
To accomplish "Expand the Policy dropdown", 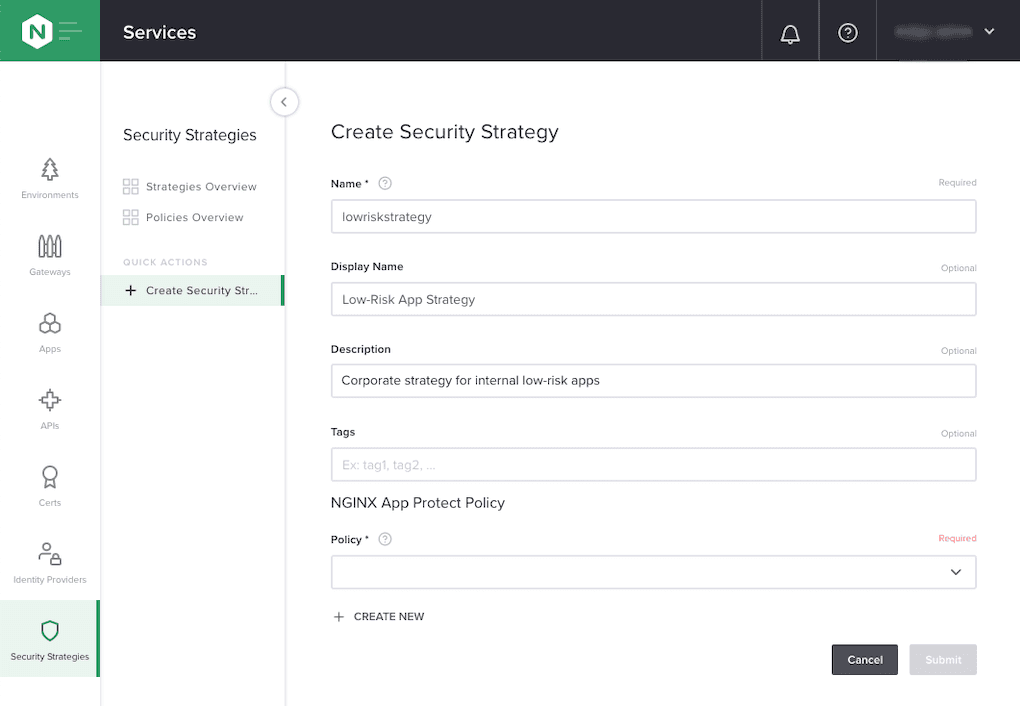I will [x=653, y=572].
